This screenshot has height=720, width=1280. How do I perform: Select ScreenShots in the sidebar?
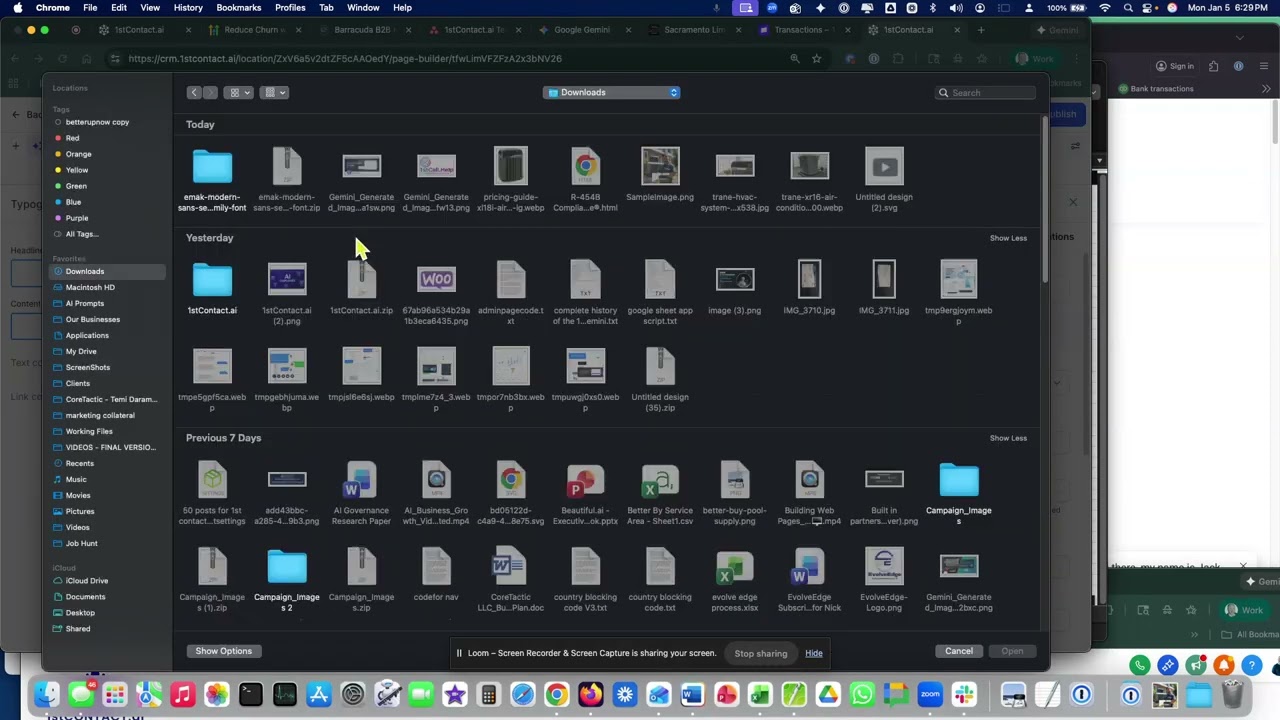tap(88, 367)
